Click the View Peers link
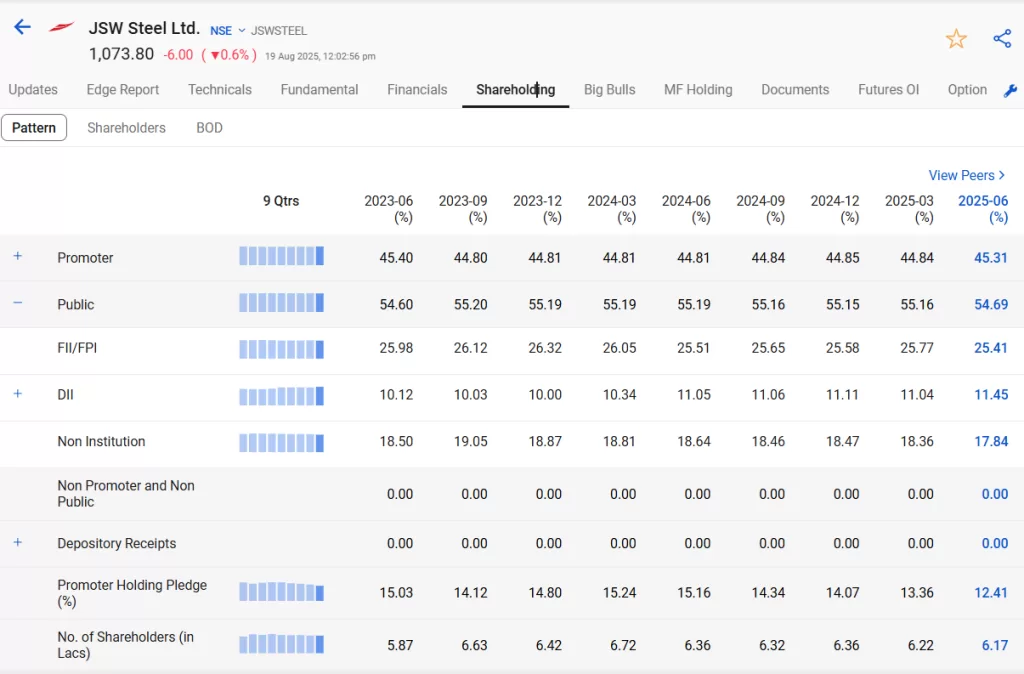The image size is (1024, 674). [967, 175]
